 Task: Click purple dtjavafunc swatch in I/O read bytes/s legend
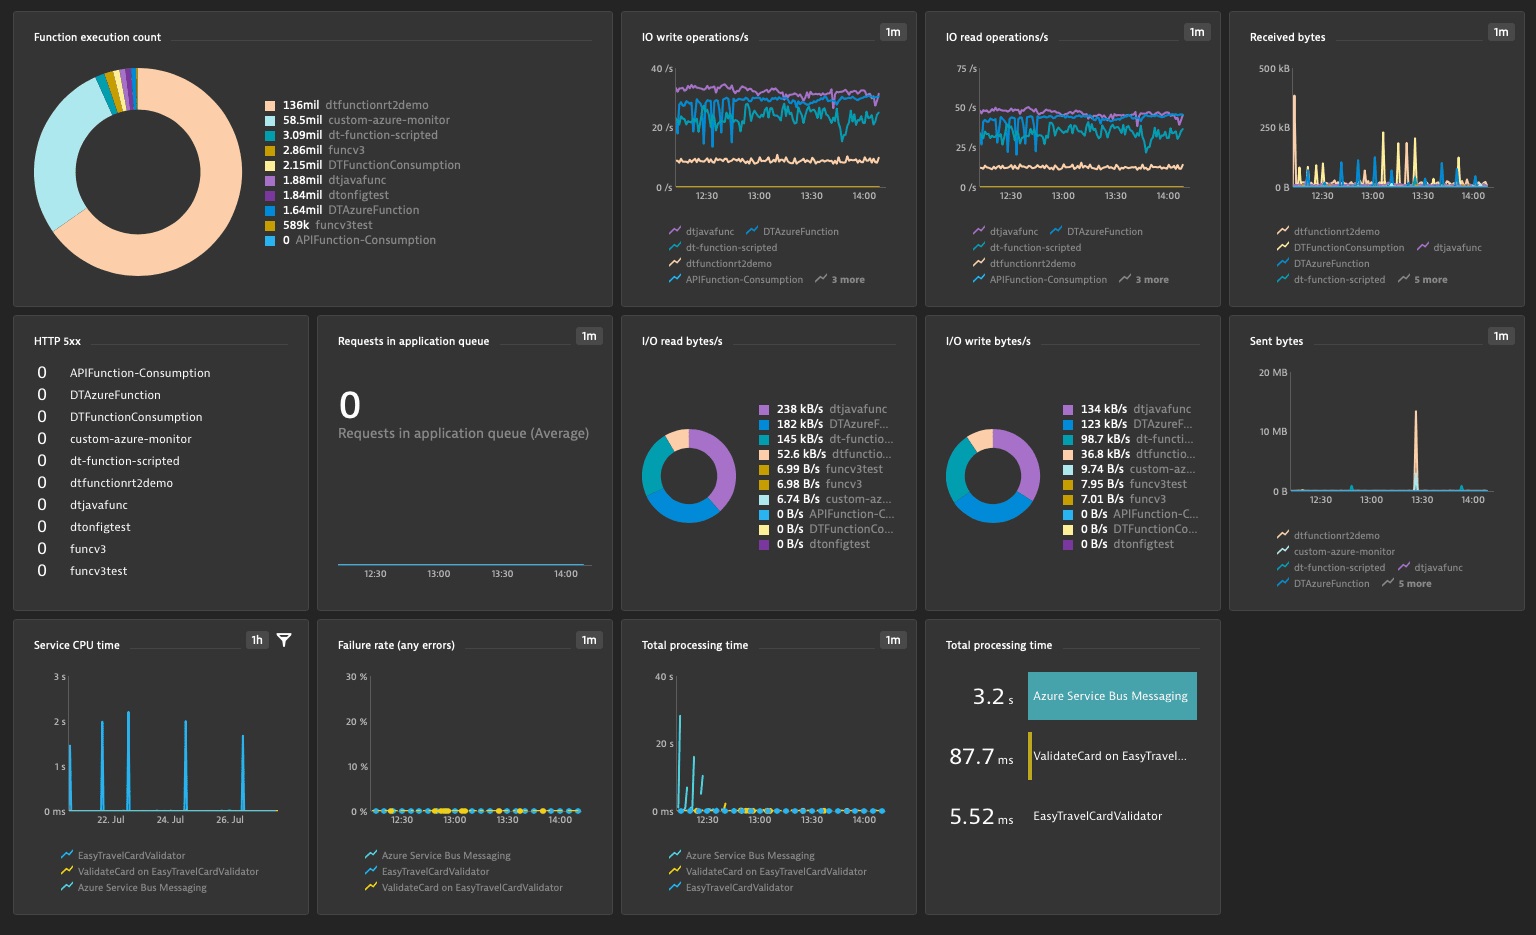(x=764, y=409)
